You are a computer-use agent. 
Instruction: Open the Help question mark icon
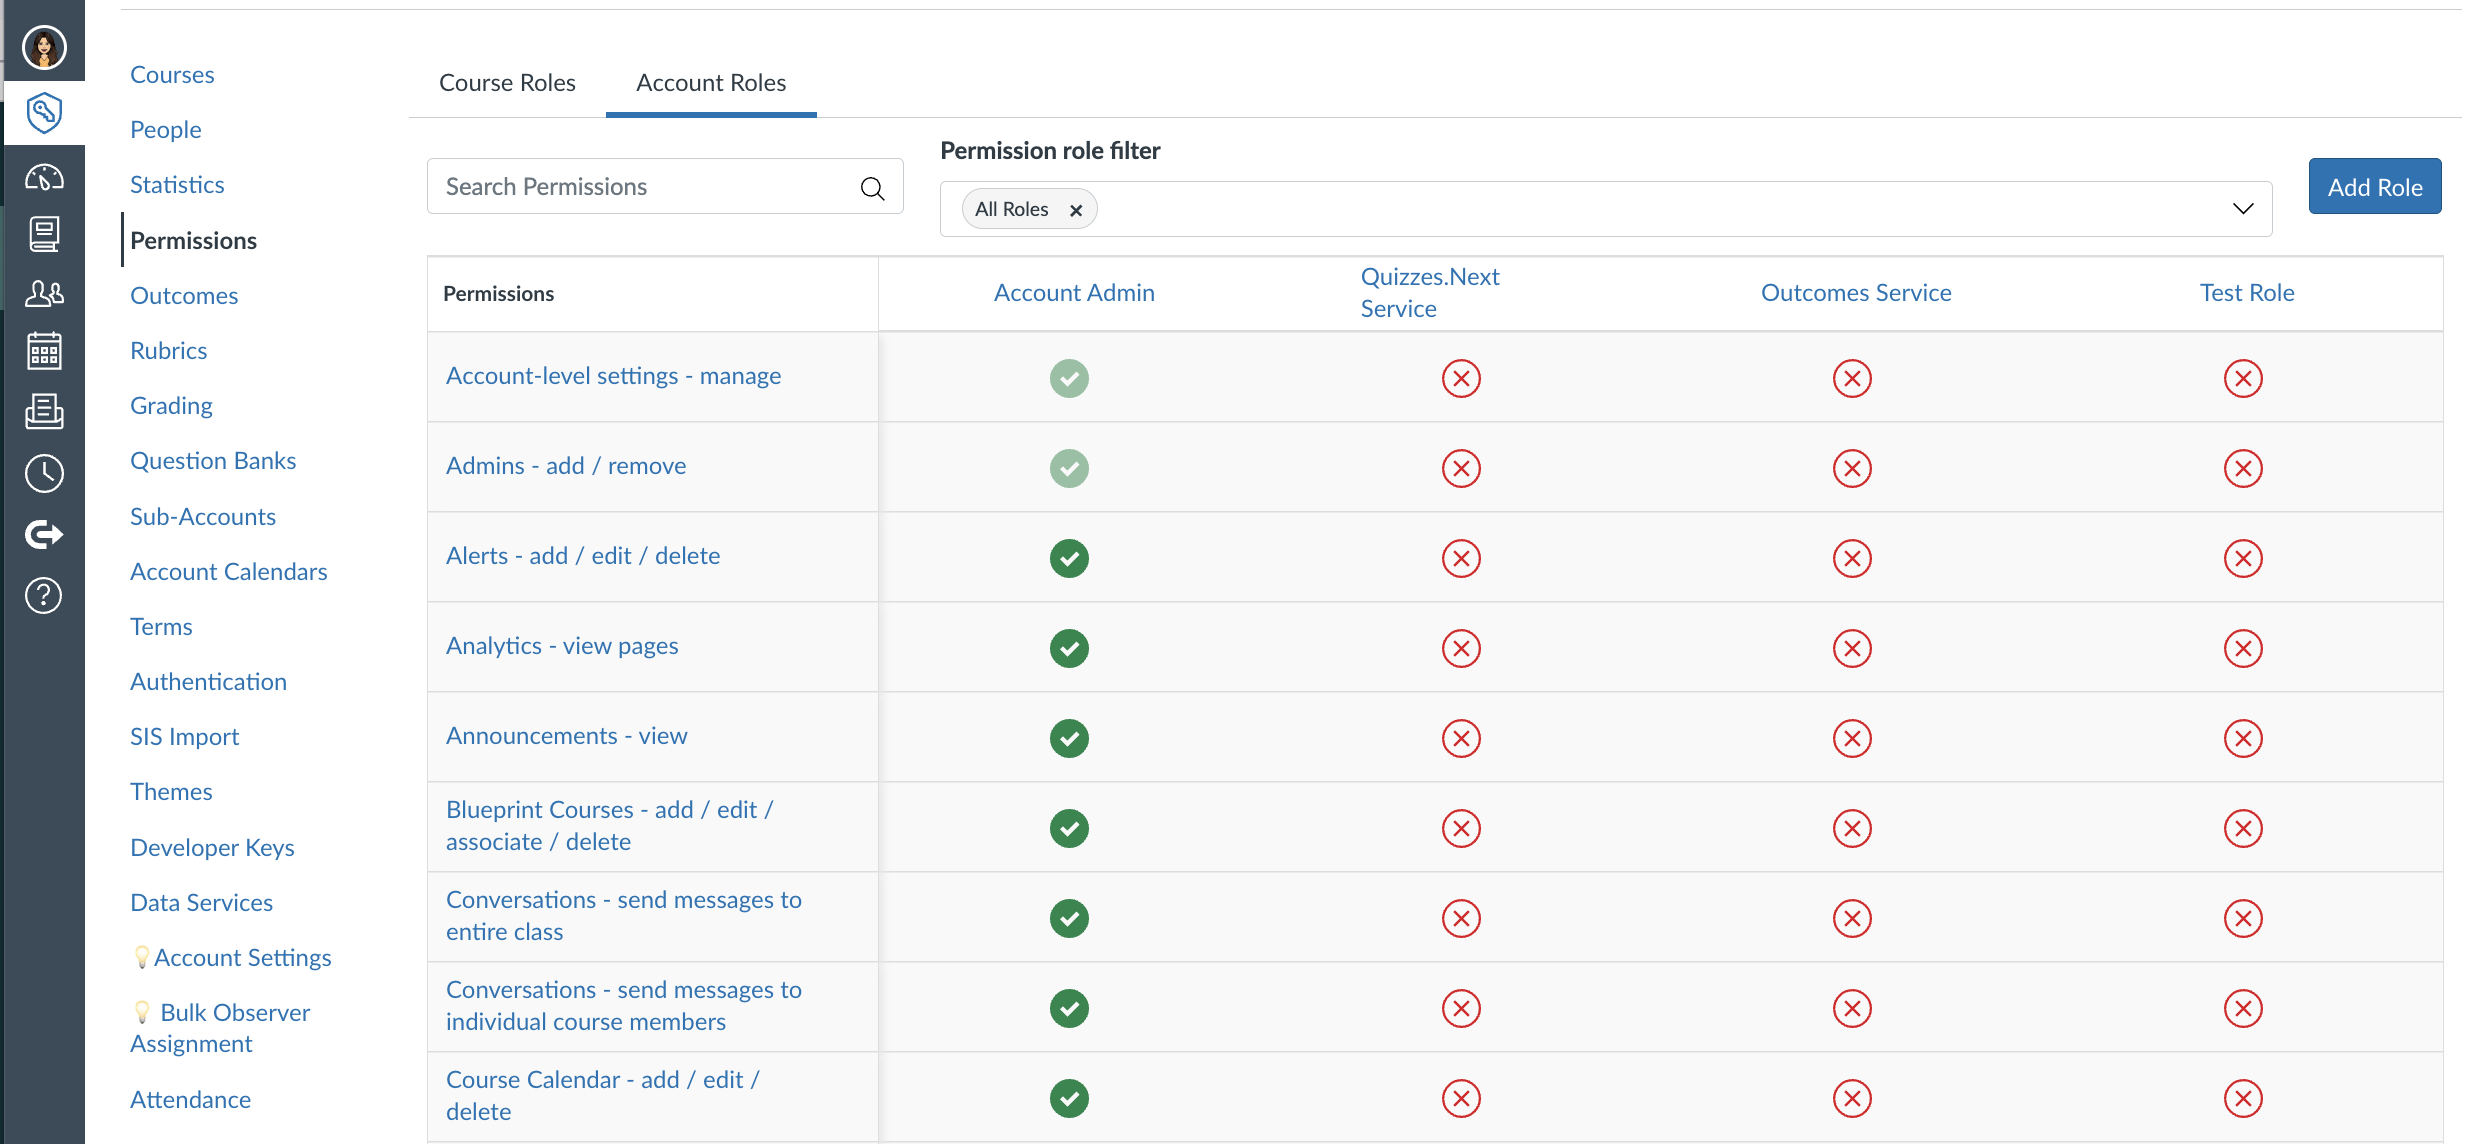tap(44, 596)
